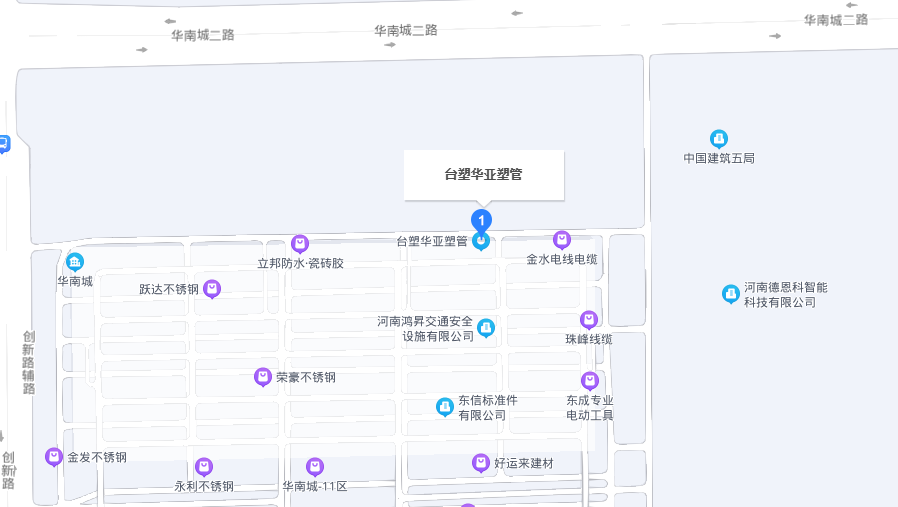Click the 创新路 road label at bottom-left

9,470
